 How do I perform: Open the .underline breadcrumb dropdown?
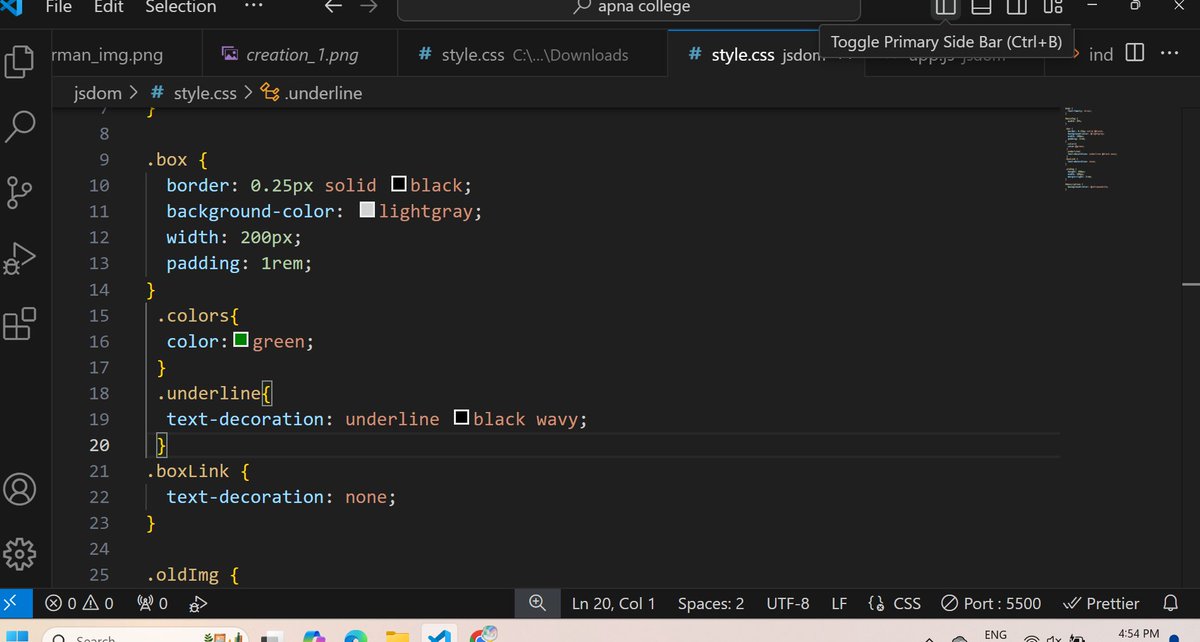click(x=322, y=92)
